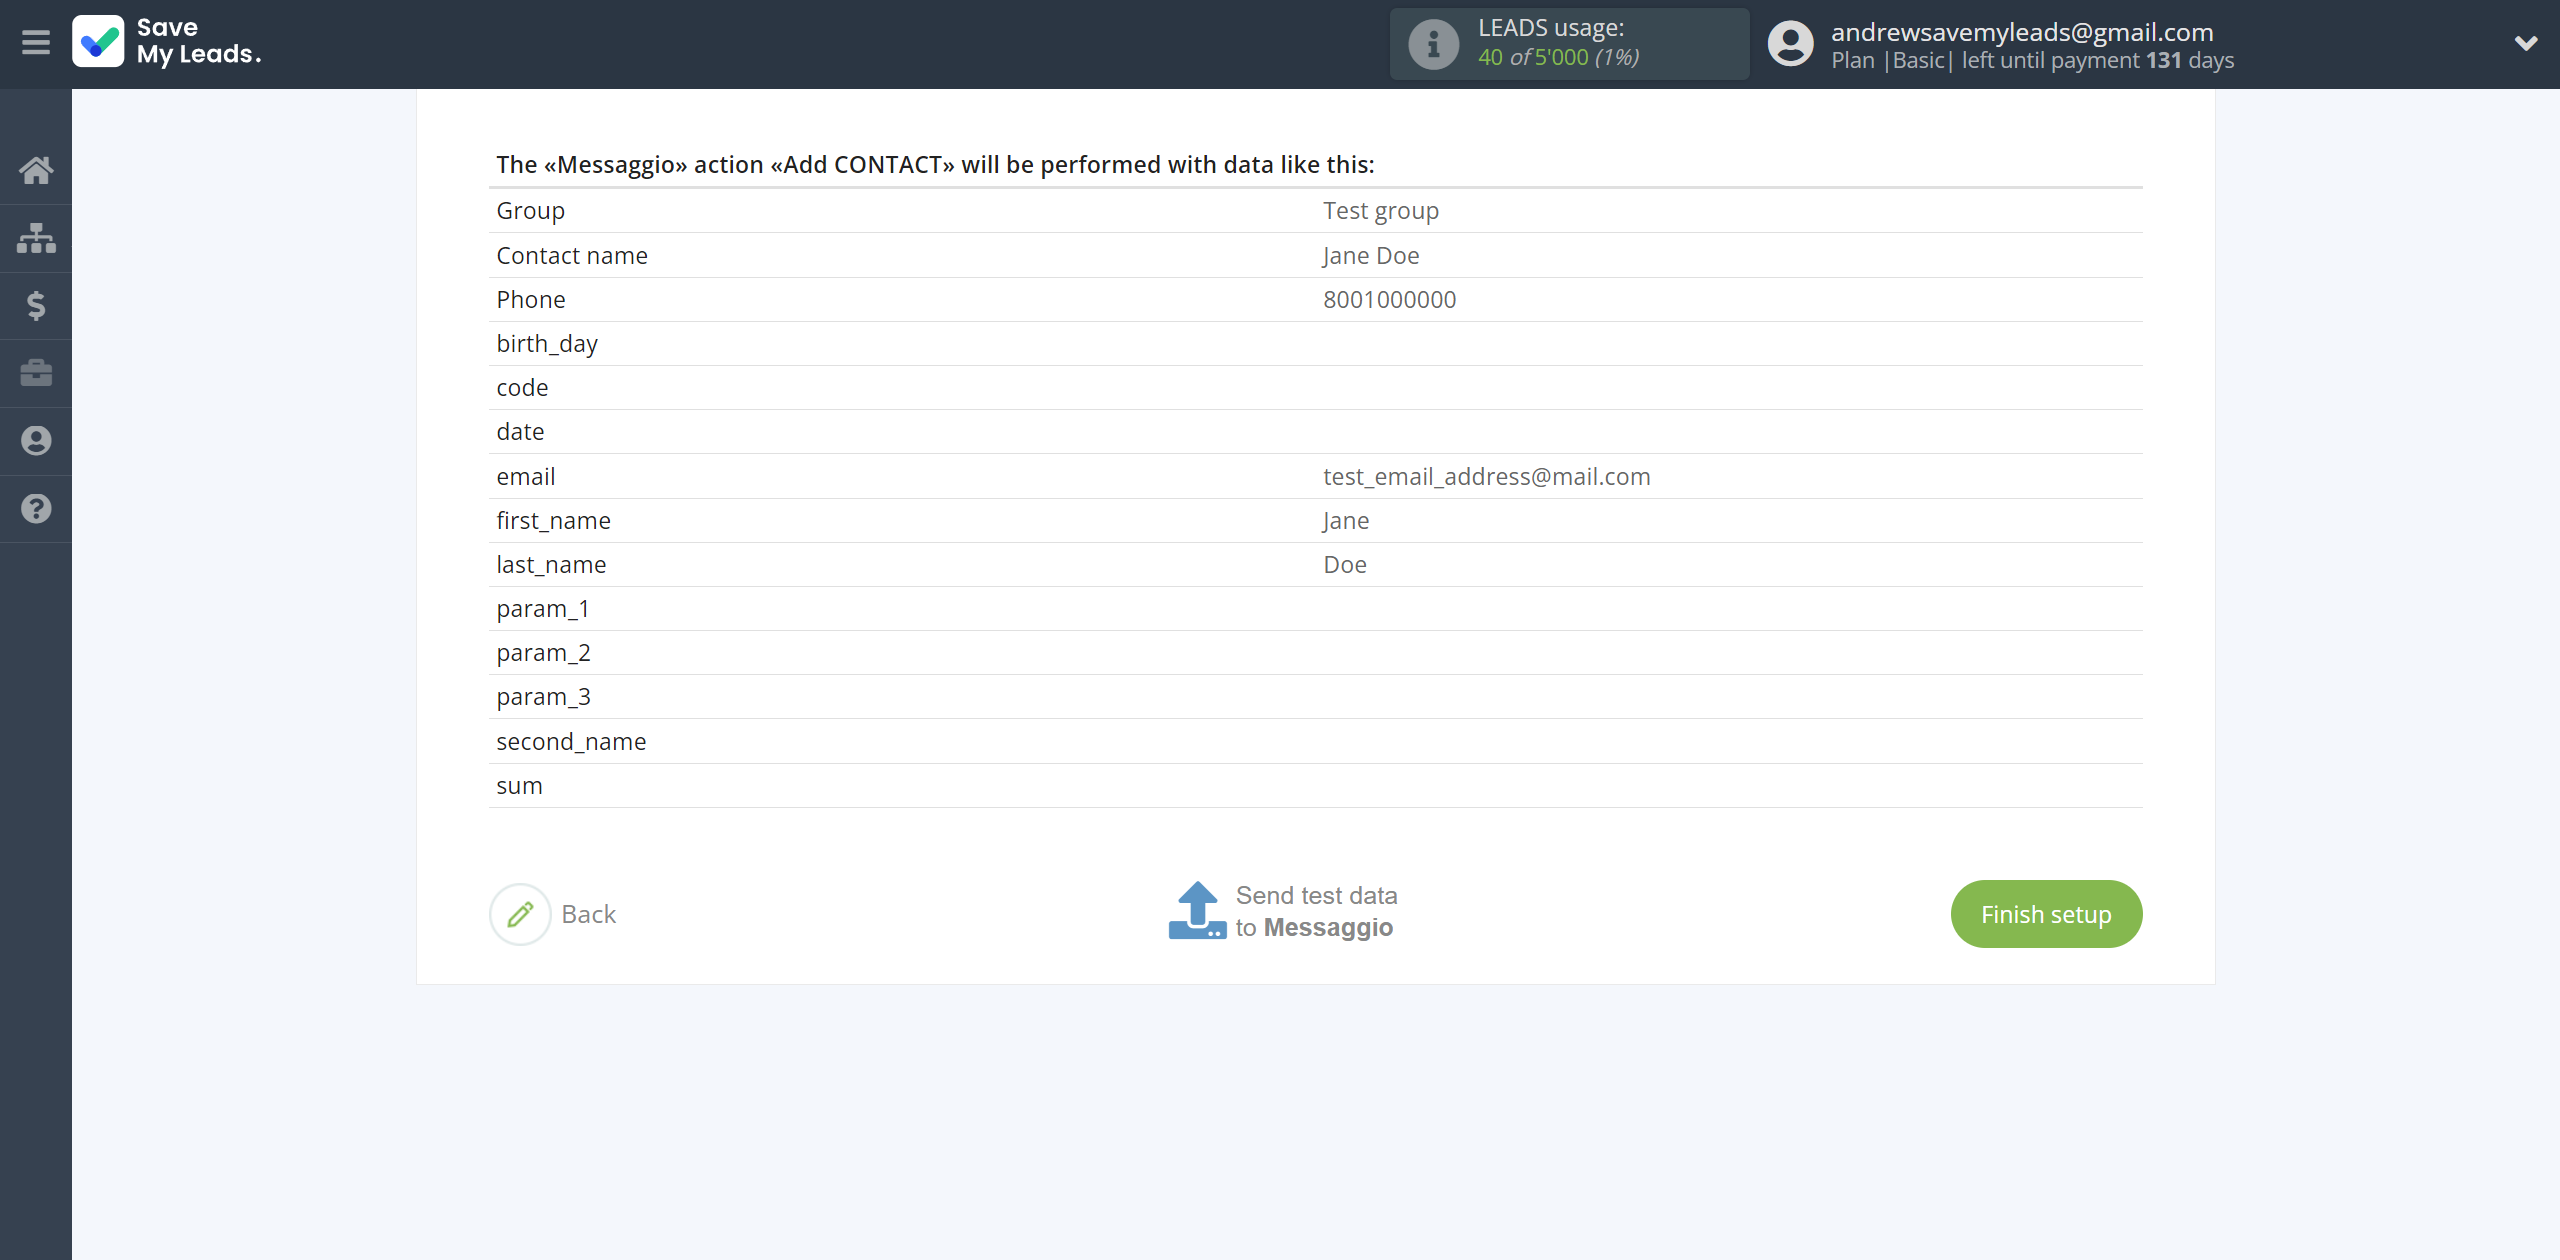Select the phone value 8001000000

pyautogui.click(x=1389, y=300)
